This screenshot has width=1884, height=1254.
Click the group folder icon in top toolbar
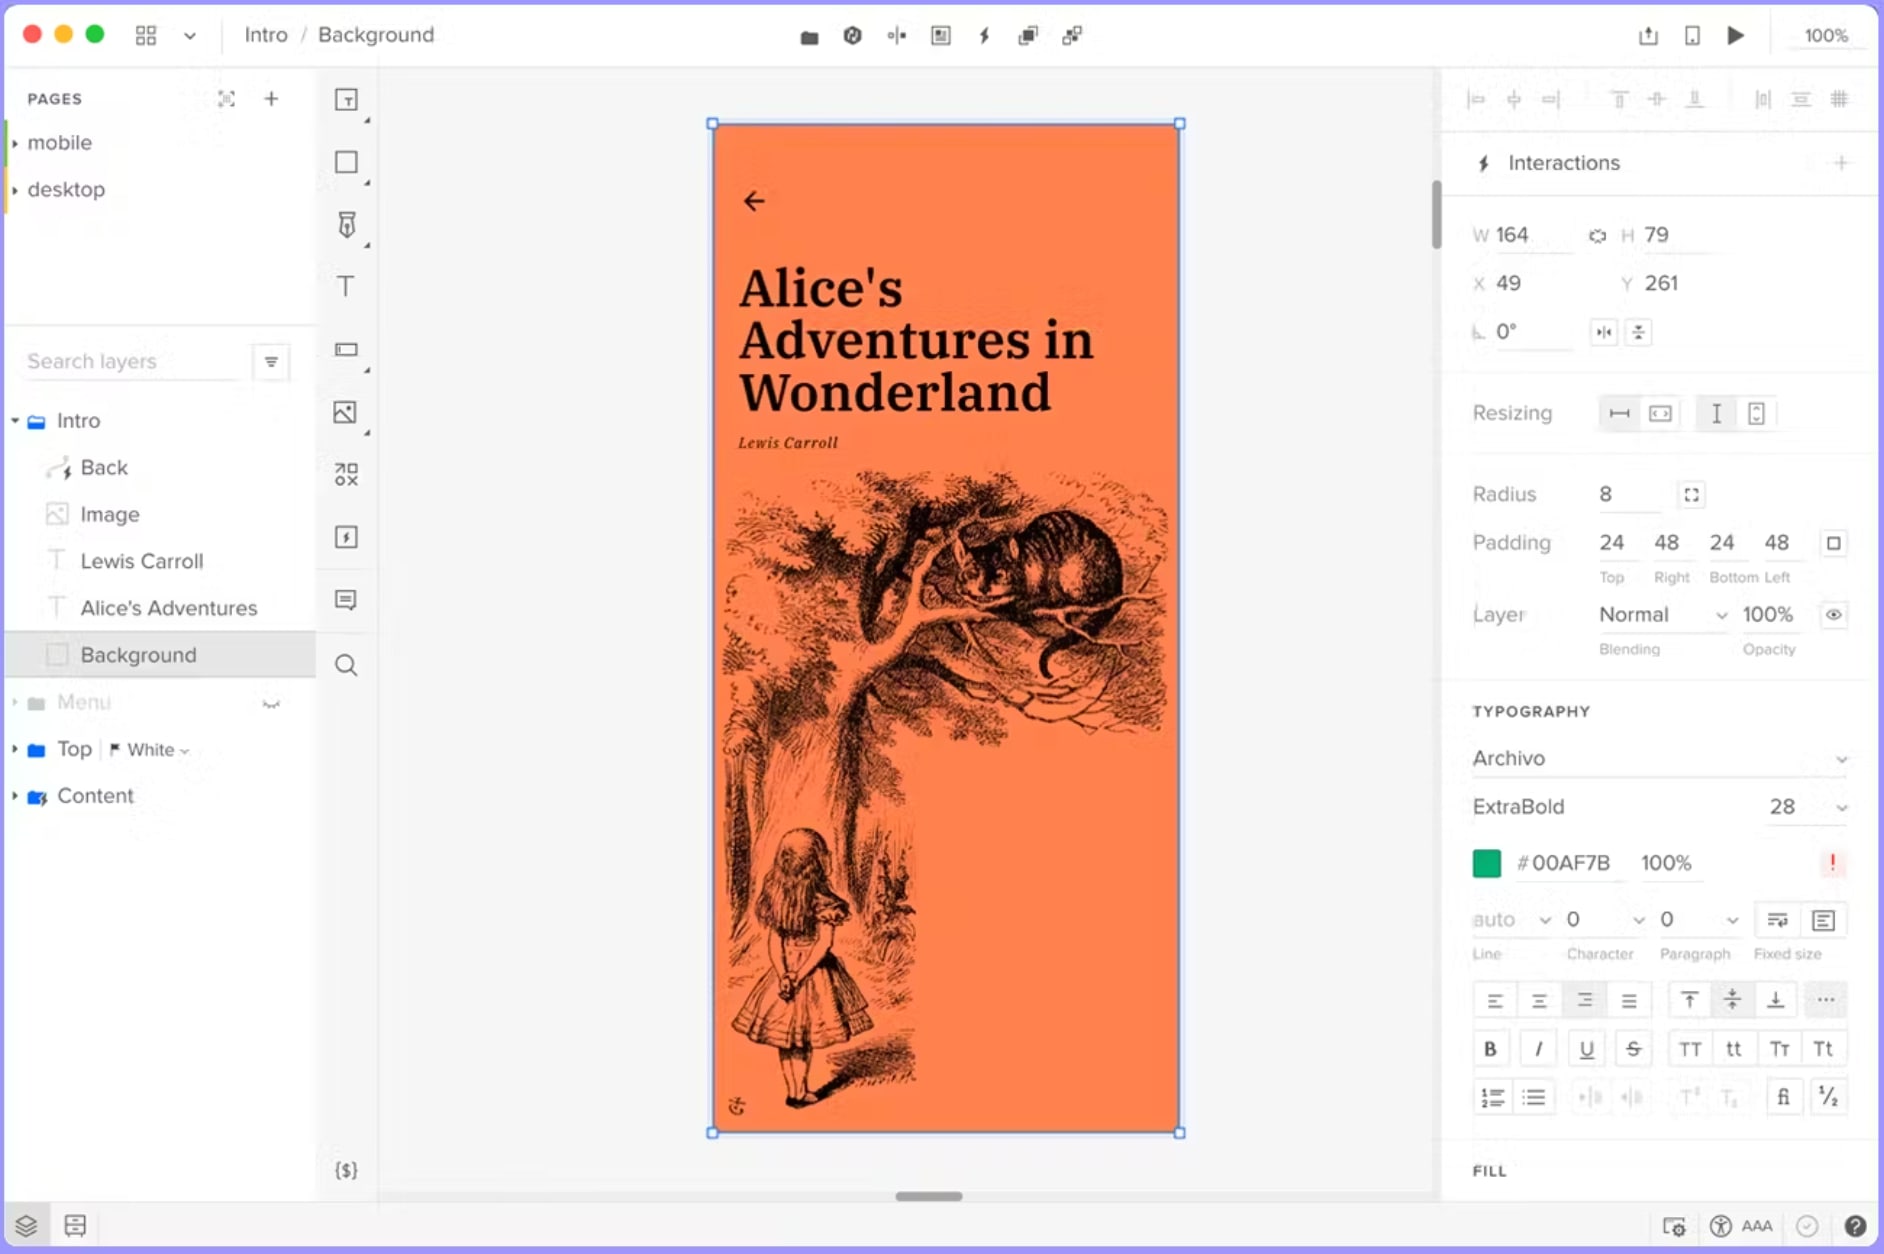[x=809, y=36]
